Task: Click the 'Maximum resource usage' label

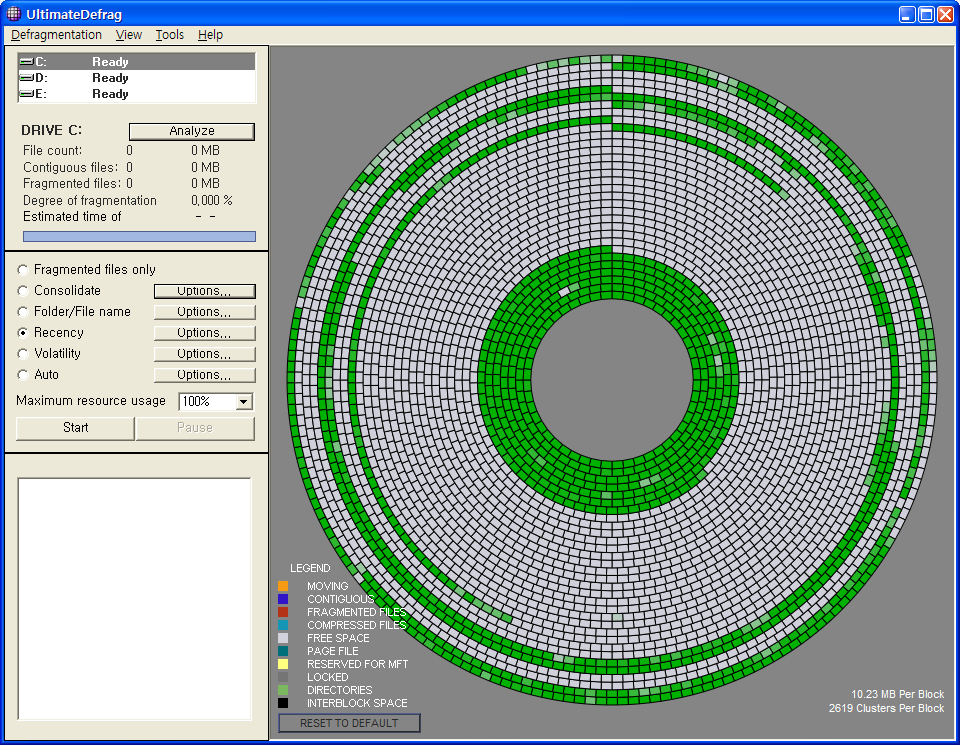Action: click(91, 401)
